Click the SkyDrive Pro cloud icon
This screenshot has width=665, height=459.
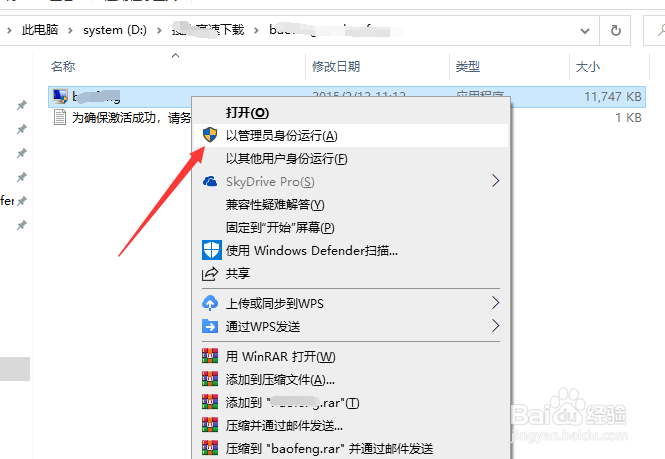tap(210, 182)
